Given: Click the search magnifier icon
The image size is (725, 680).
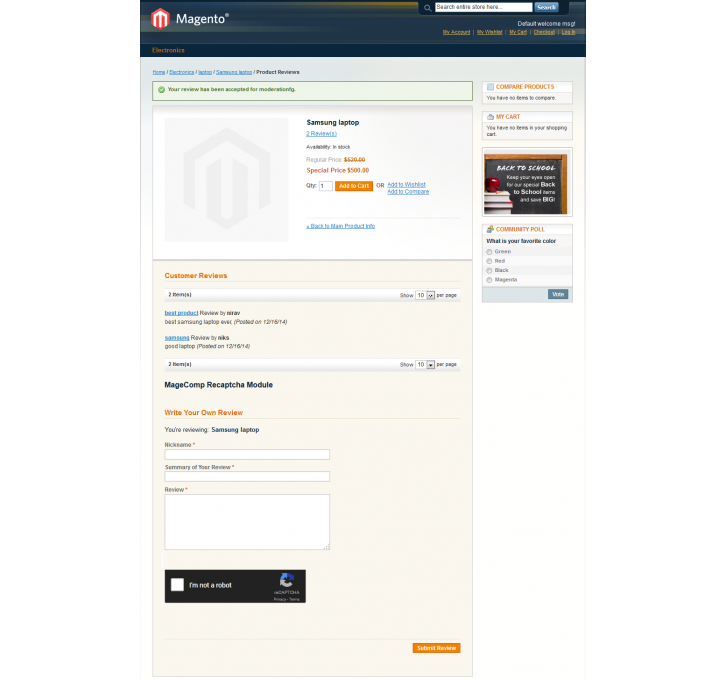Looking at the screenshot, I should [428, 8].
